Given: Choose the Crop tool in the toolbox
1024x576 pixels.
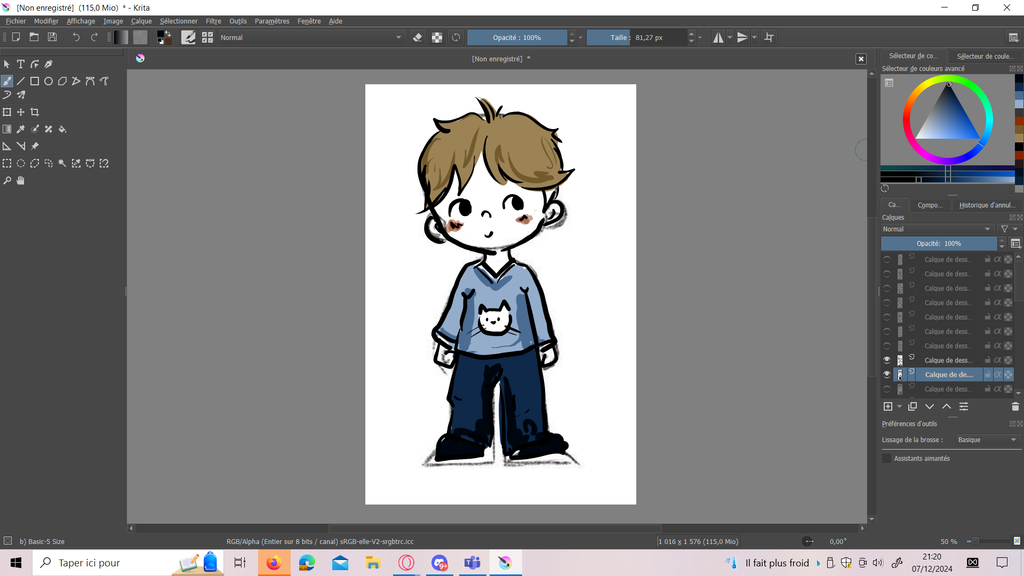Looking at the screenshot, I should [x=34, y=112].
